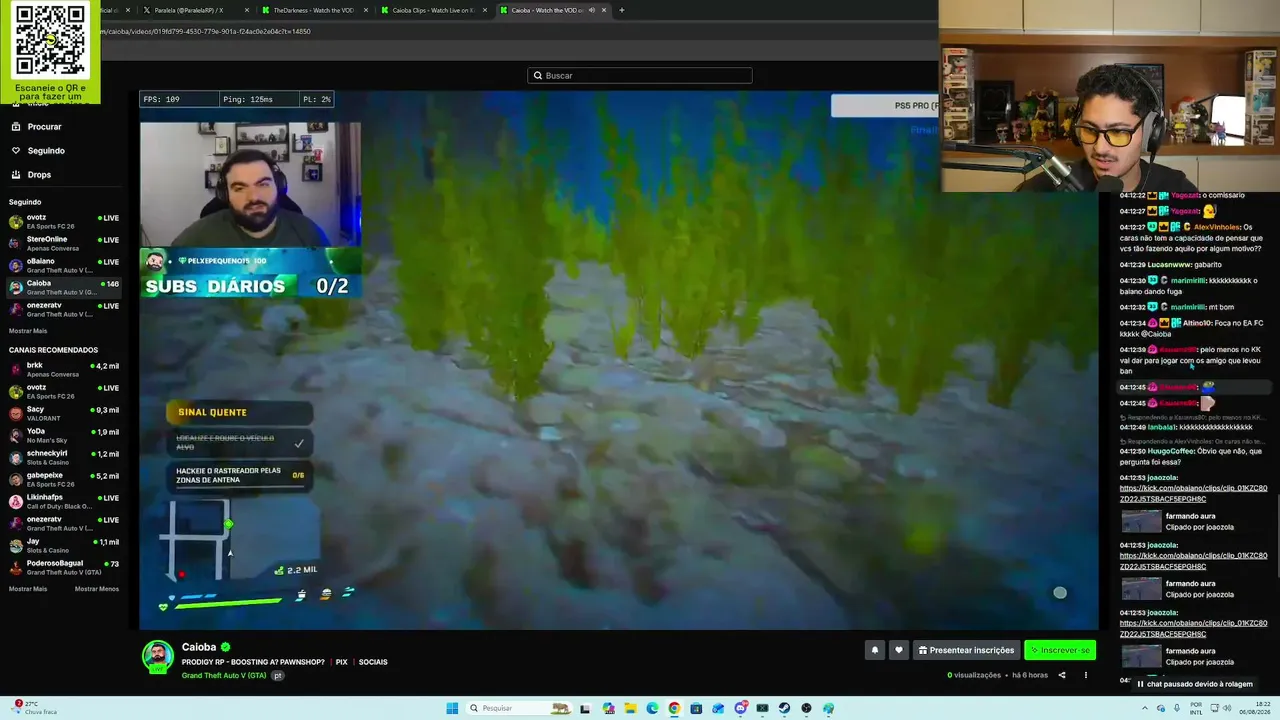
Task: Open oBaiano followed channel
Action: [64, 265]
